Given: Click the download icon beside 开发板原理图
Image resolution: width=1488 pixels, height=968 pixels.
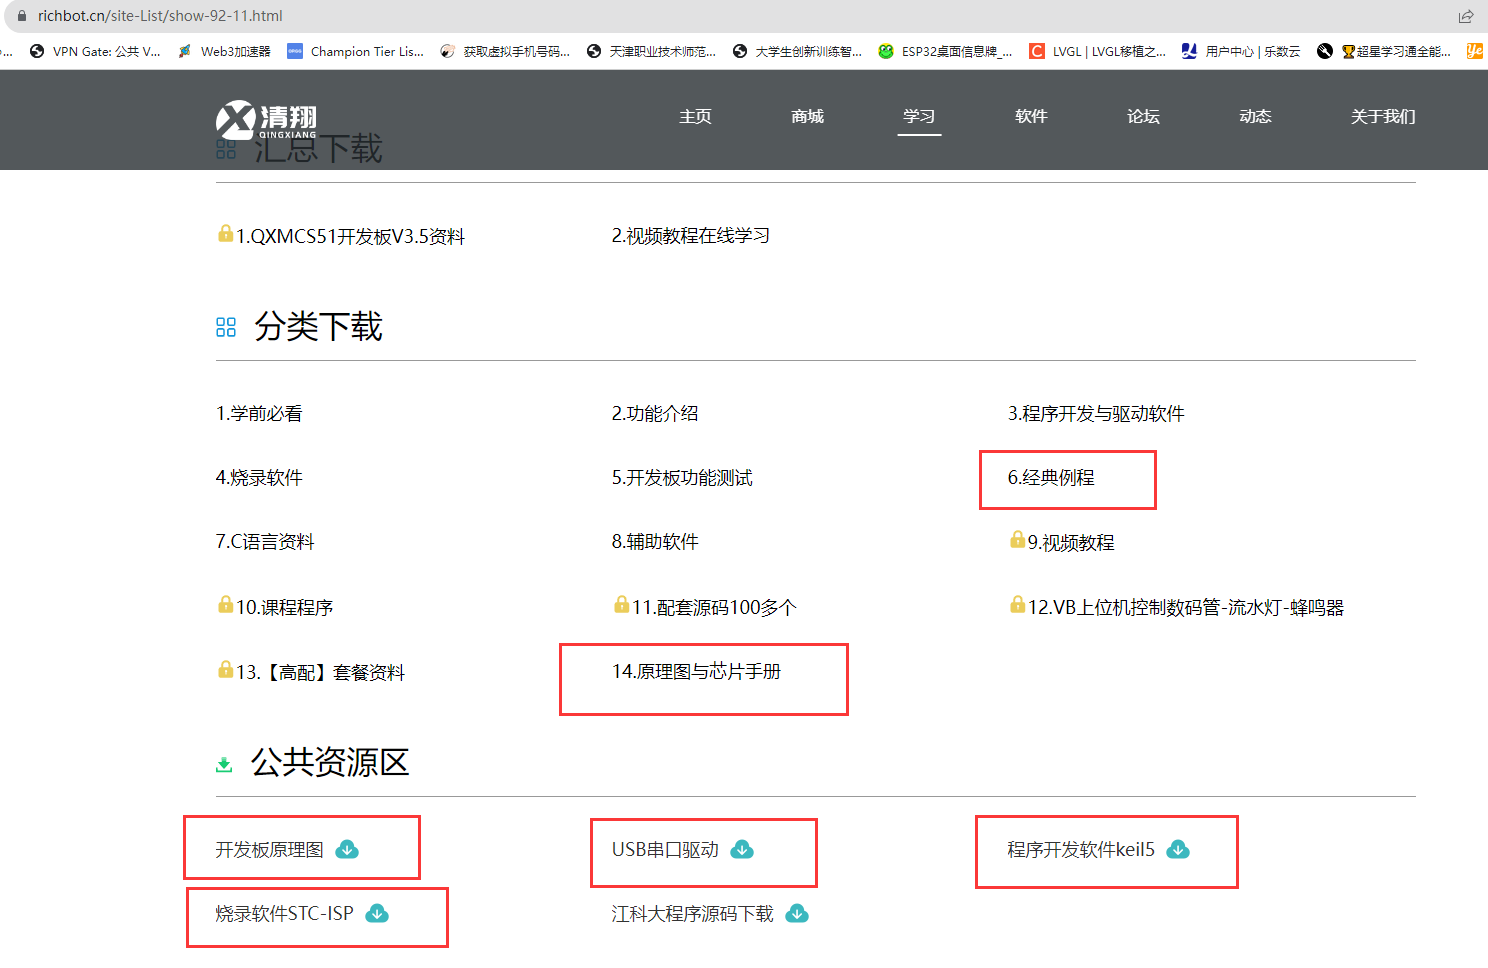Looking at the screenshot, I should click(347, 850).
